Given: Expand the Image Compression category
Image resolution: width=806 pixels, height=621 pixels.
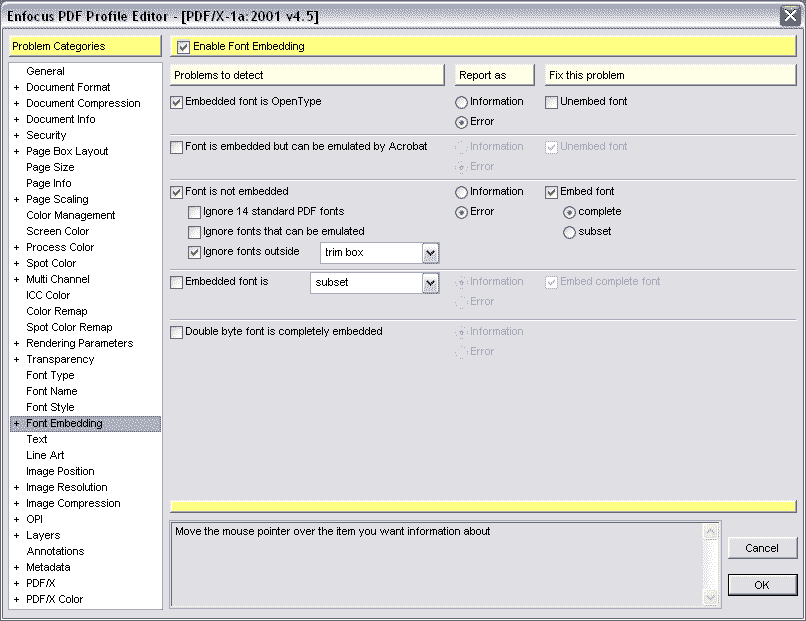Looking at the screenshot, I should [16, 503].
